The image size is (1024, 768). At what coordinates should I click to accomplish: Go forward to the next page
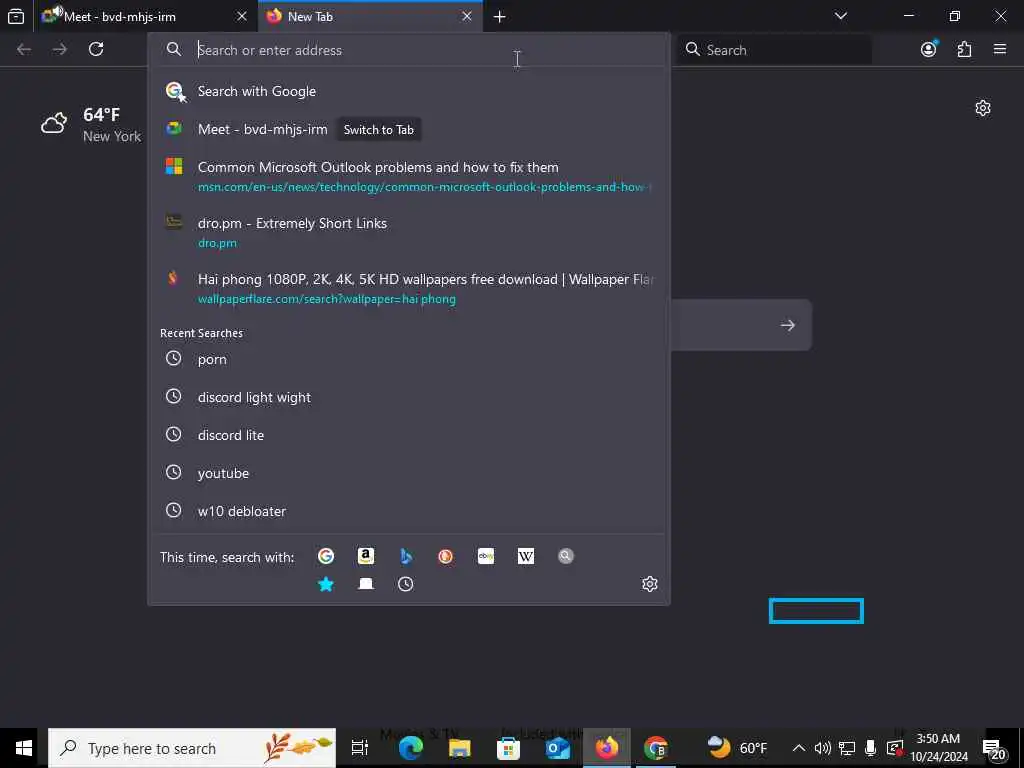tap(60, 49)
